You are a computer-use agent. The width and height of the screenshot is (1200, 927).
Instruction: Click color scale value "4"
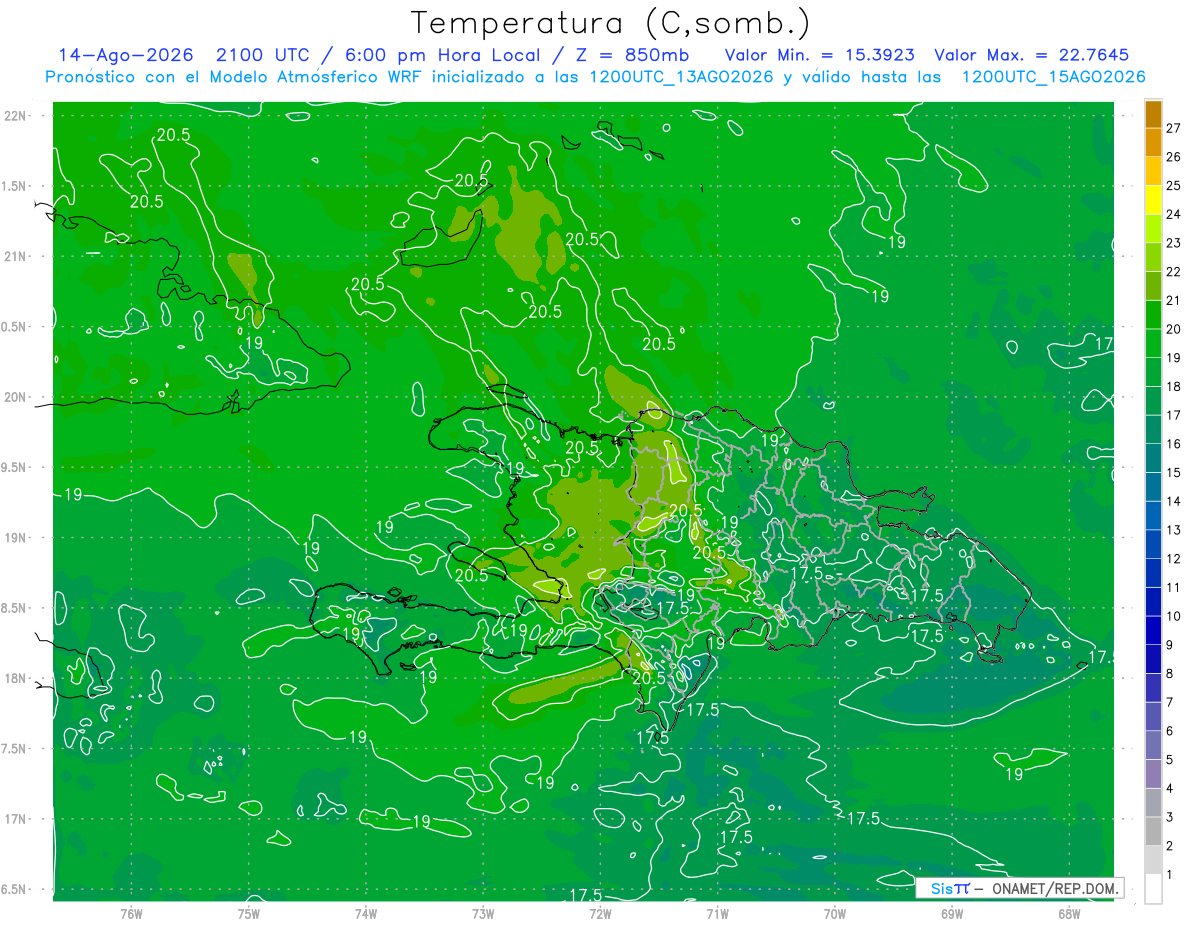click(1171, 788)
